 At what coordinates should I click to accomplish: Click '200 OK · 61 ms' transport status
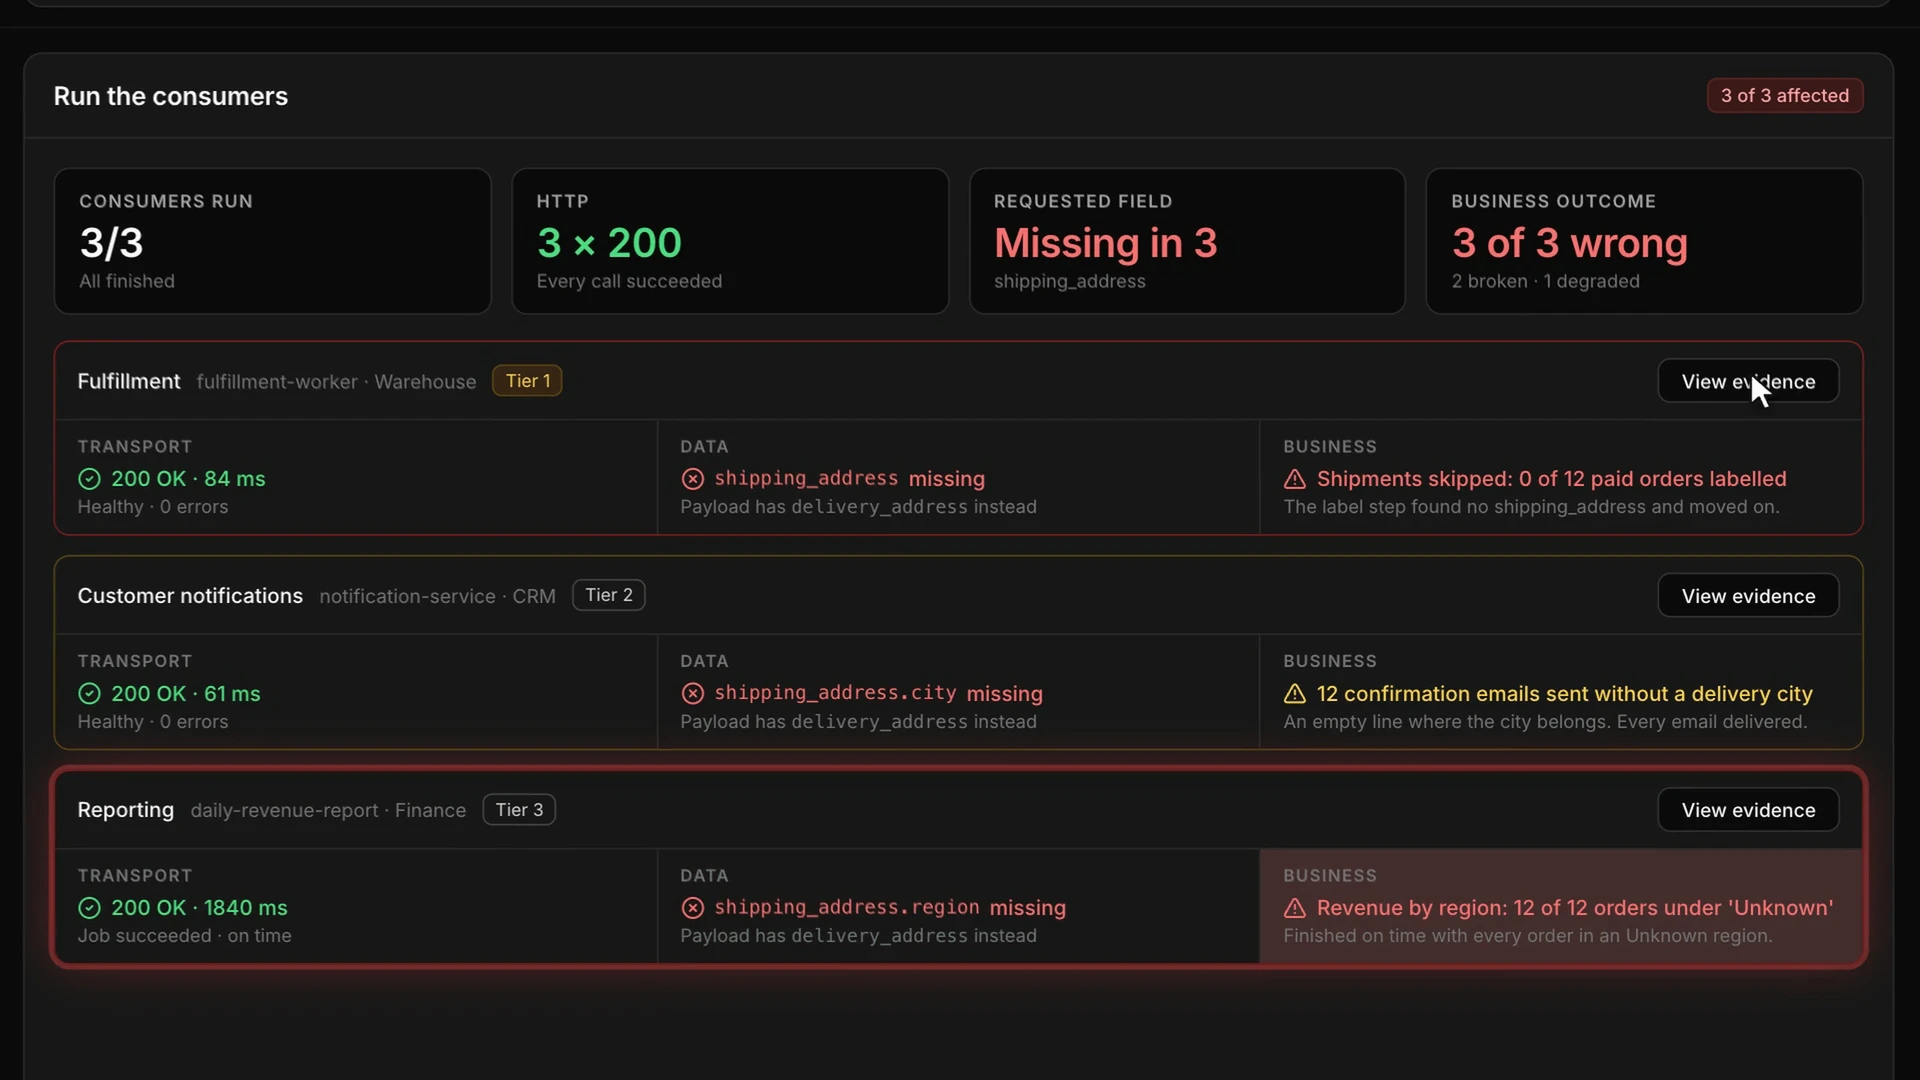click(186, 694)
